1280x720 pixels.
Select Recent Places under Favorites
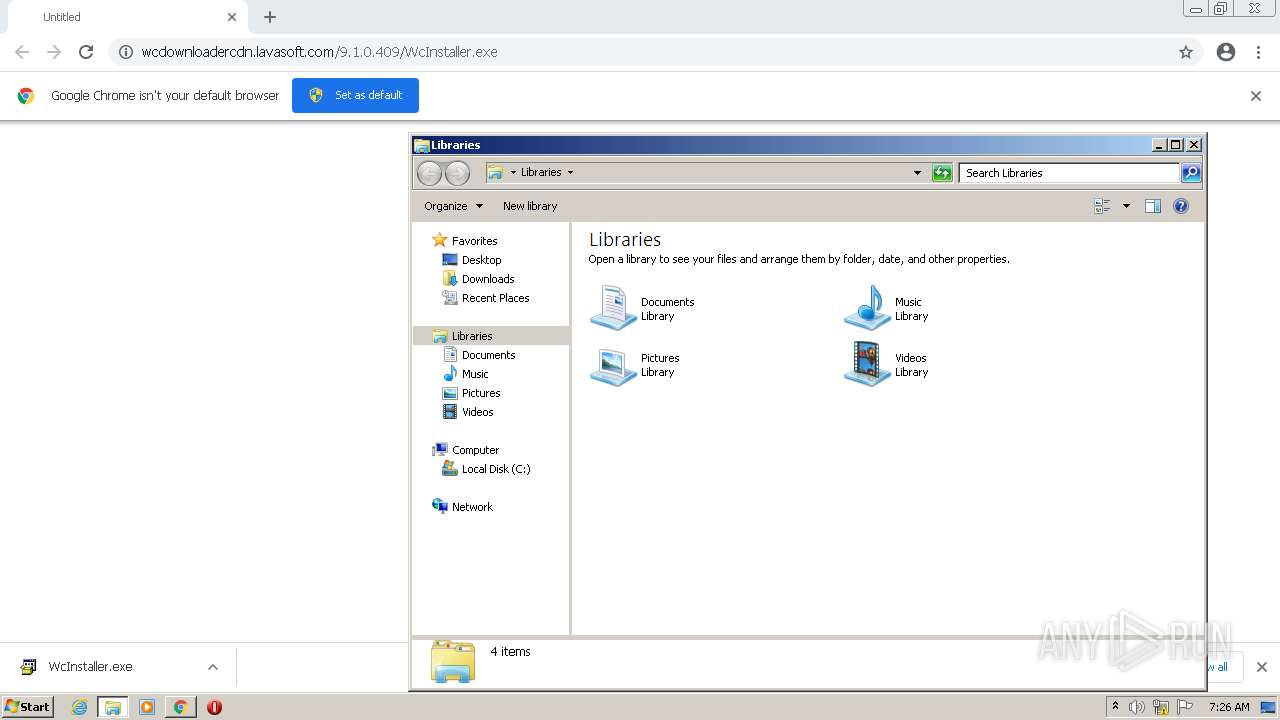[x=486, y=298]
